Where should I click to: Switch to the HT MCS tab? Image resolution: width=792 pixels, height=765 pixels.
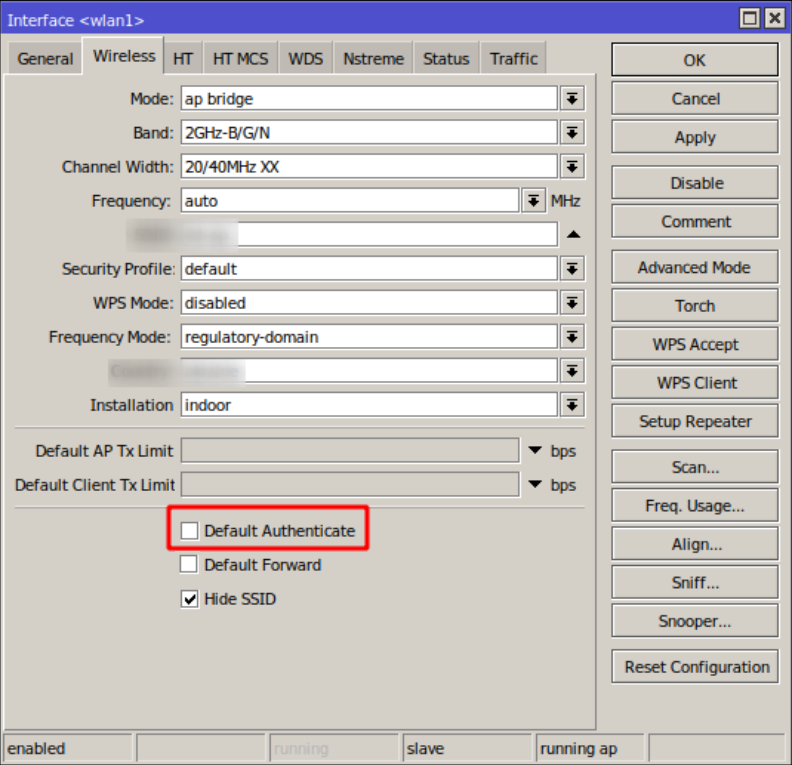(240, 59)
